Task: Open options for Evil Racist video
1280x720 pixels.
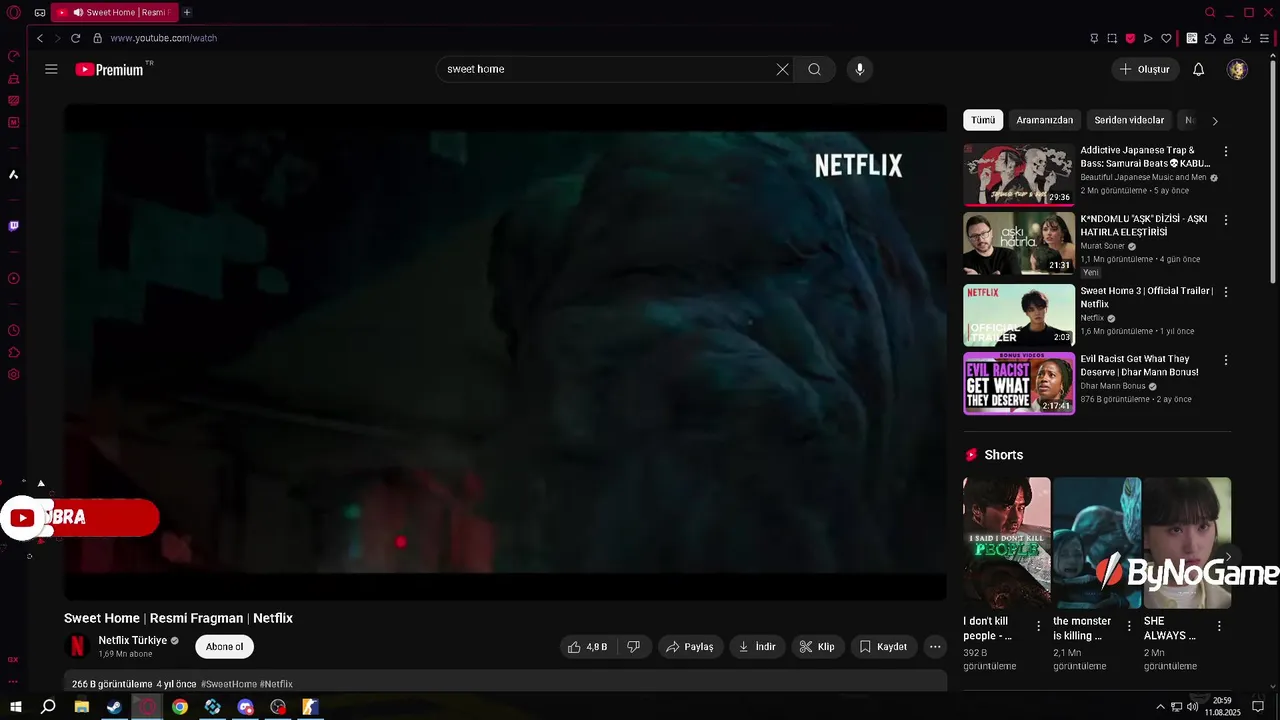Action: [1226, 360]
